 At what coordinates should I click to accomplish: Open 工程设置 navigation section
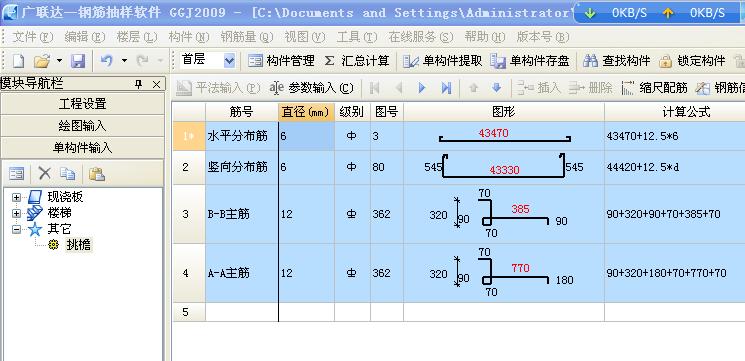[83, 104]
